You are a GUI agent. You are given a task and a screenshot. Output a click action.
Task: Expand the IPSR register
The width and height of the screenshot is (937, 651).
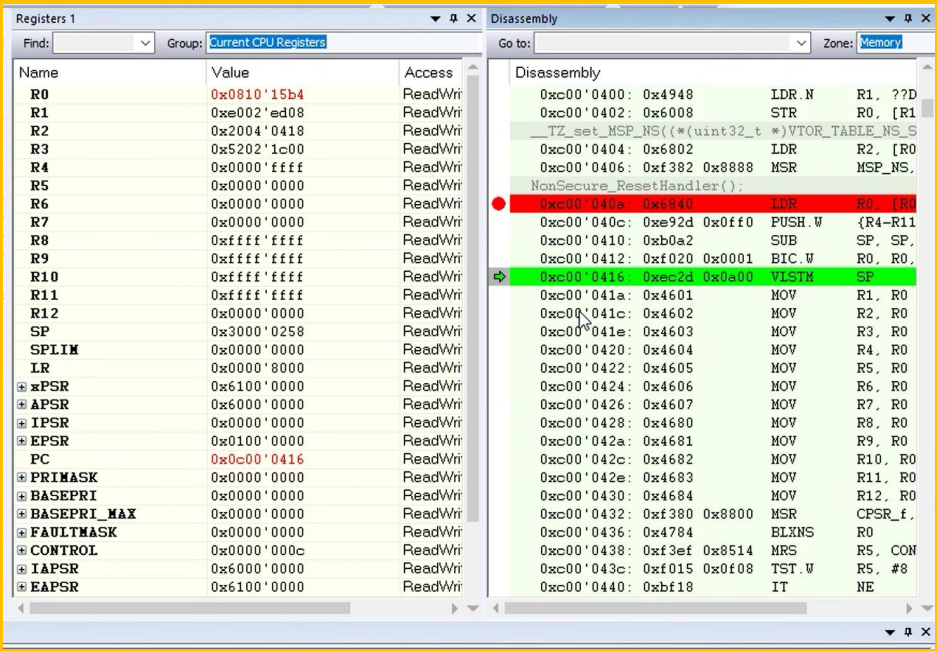pyautogui.click(x=22, y=423)
